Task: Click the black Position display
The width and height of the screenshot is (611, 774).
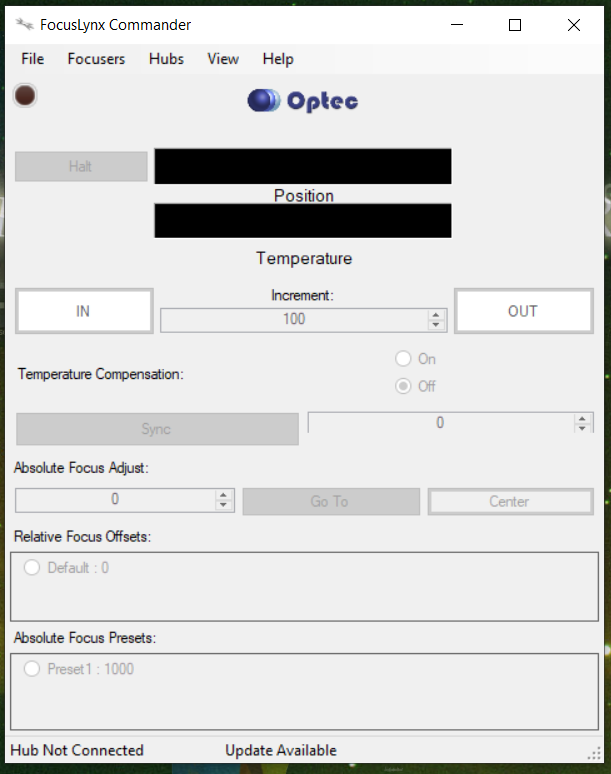Action: click(303, 166)
